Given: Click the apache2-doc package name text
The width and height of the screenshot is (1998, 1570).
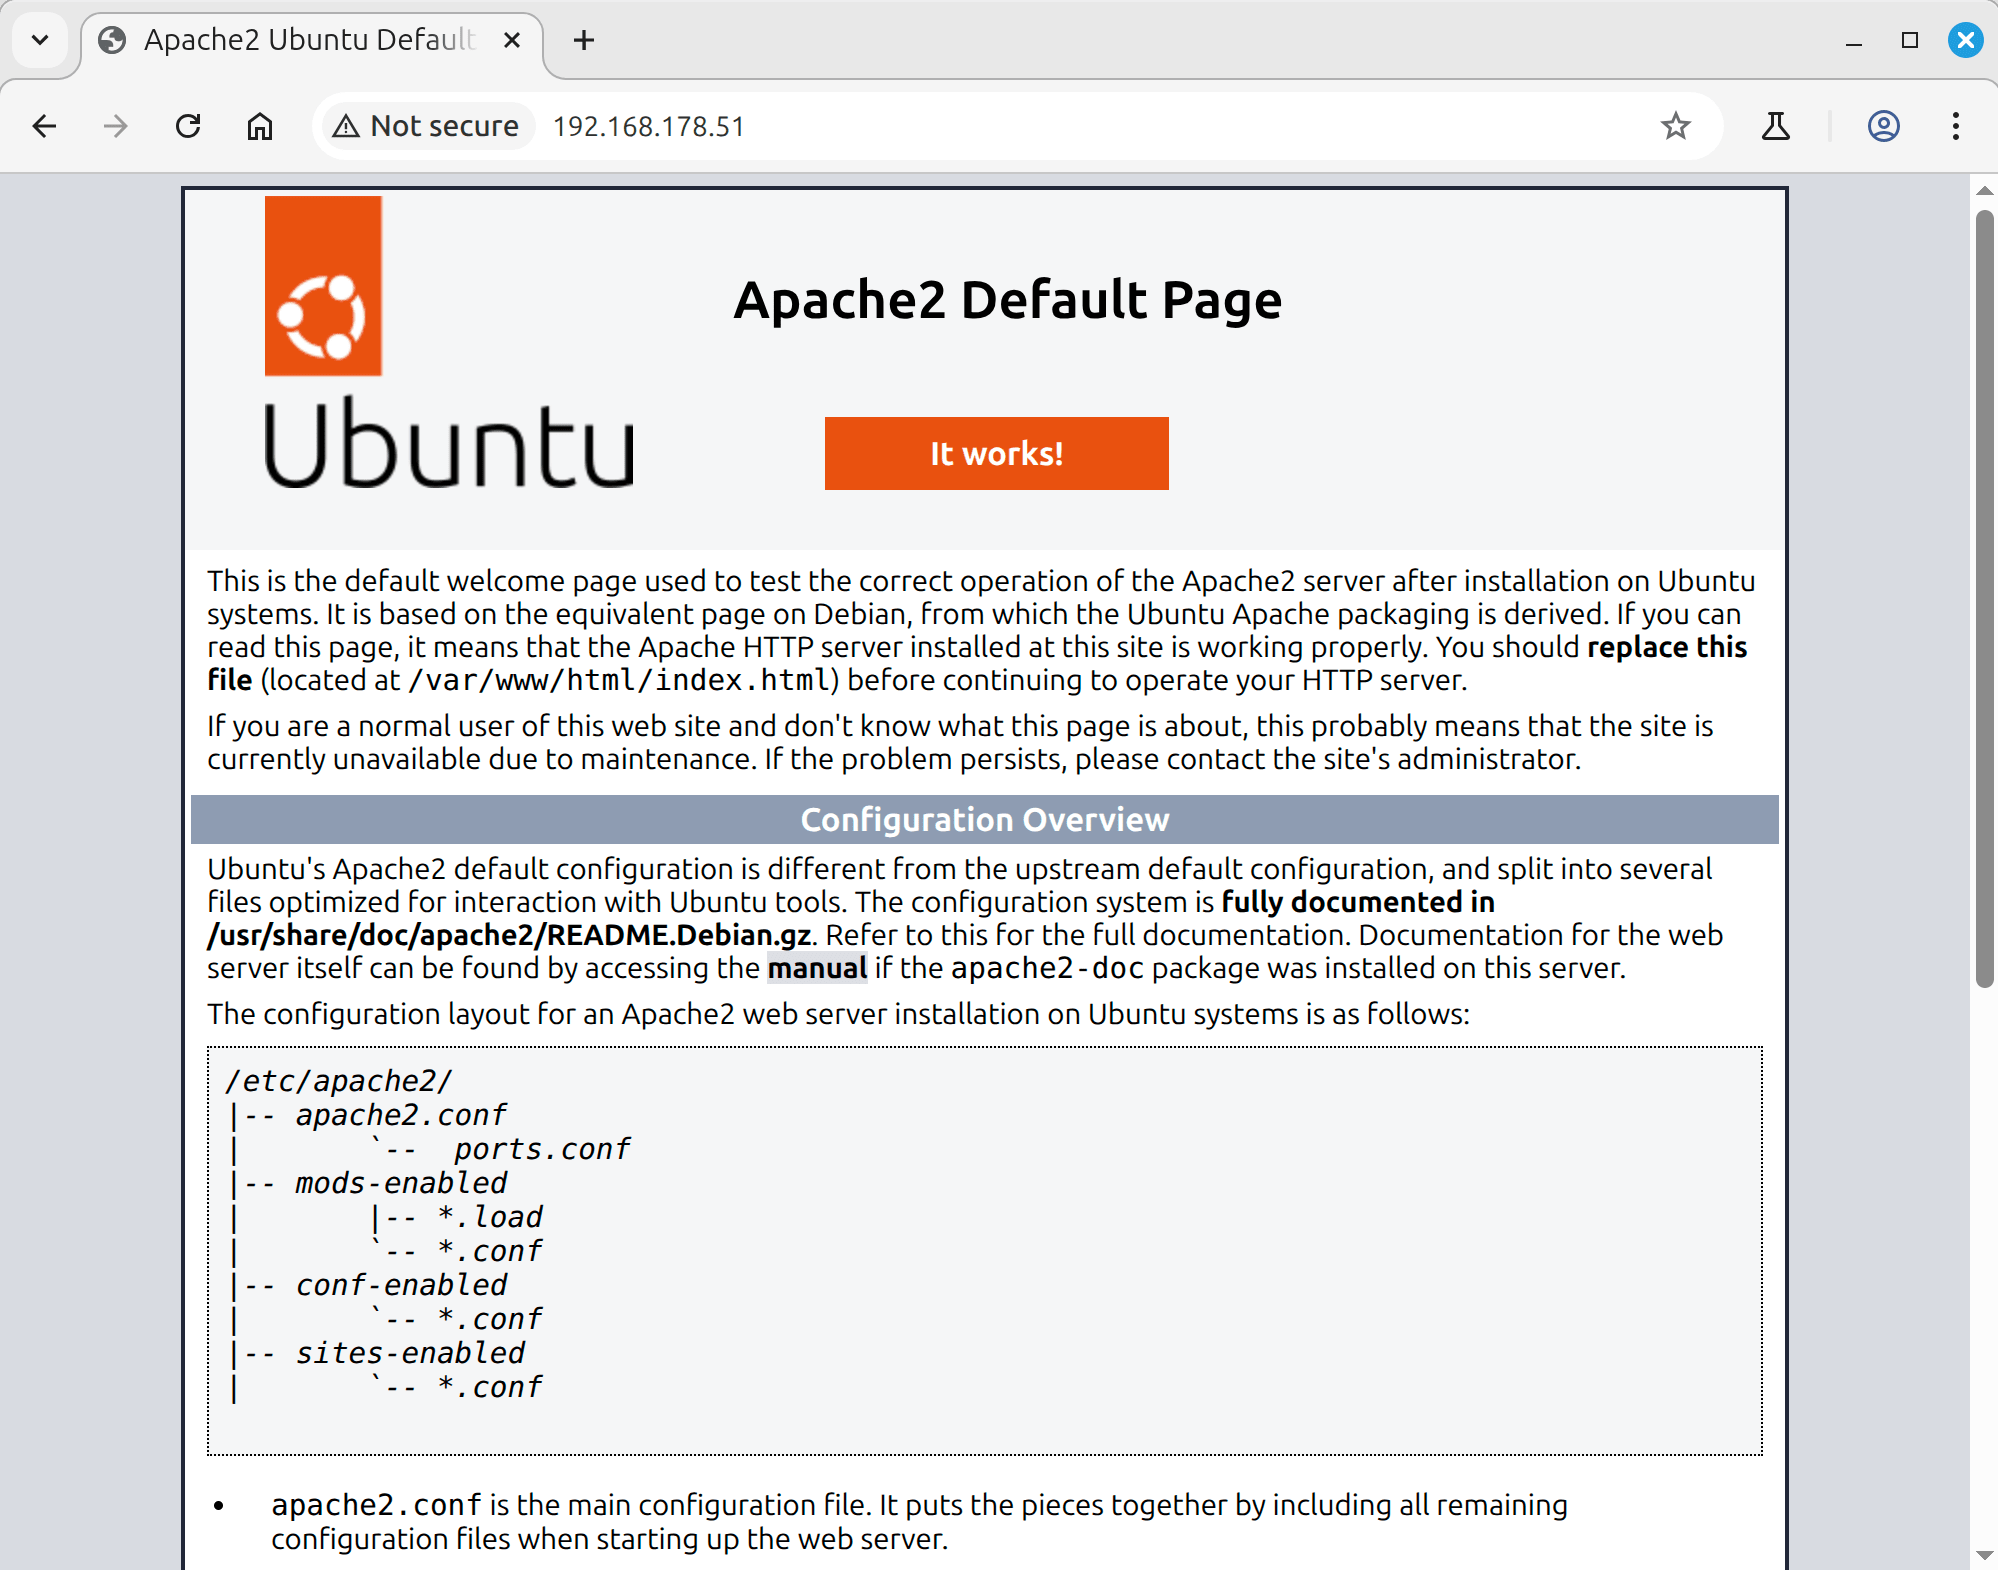Looking at the screenshot, I should point(1047,968).
